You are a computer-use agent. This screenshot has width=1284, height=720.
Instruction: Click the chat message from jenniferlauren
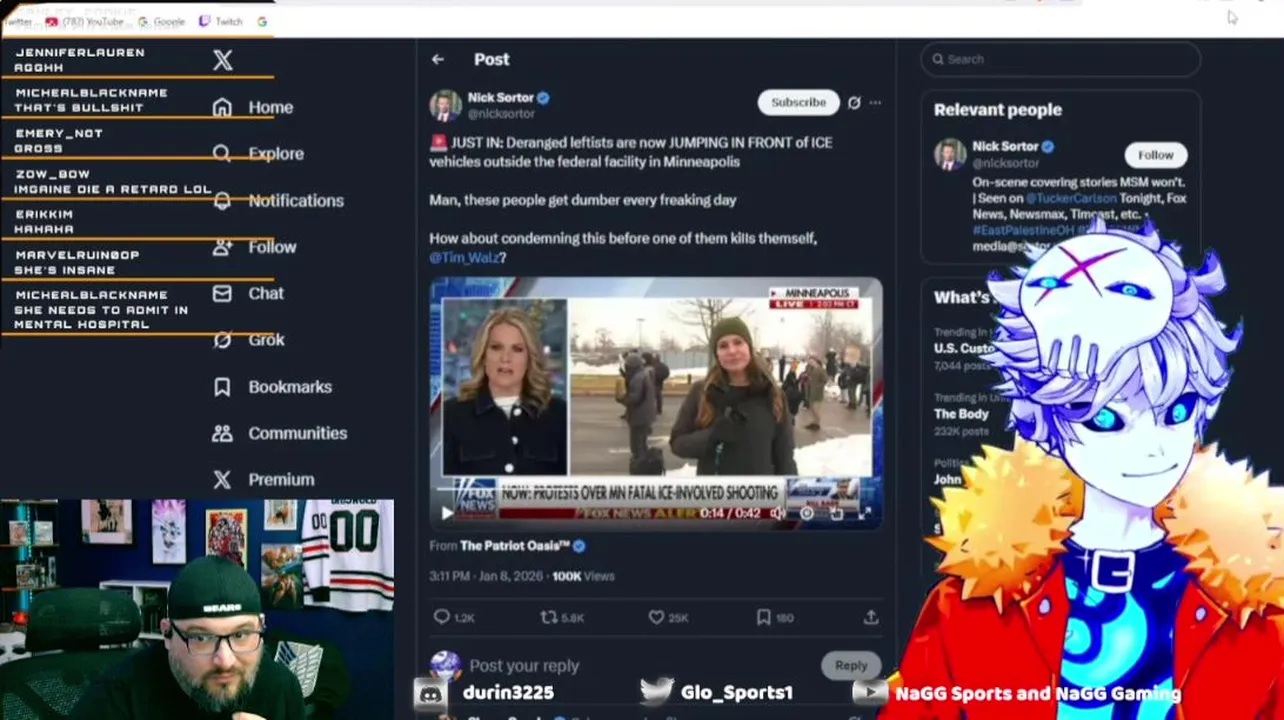pyautogui.click(x=80, y=60)
